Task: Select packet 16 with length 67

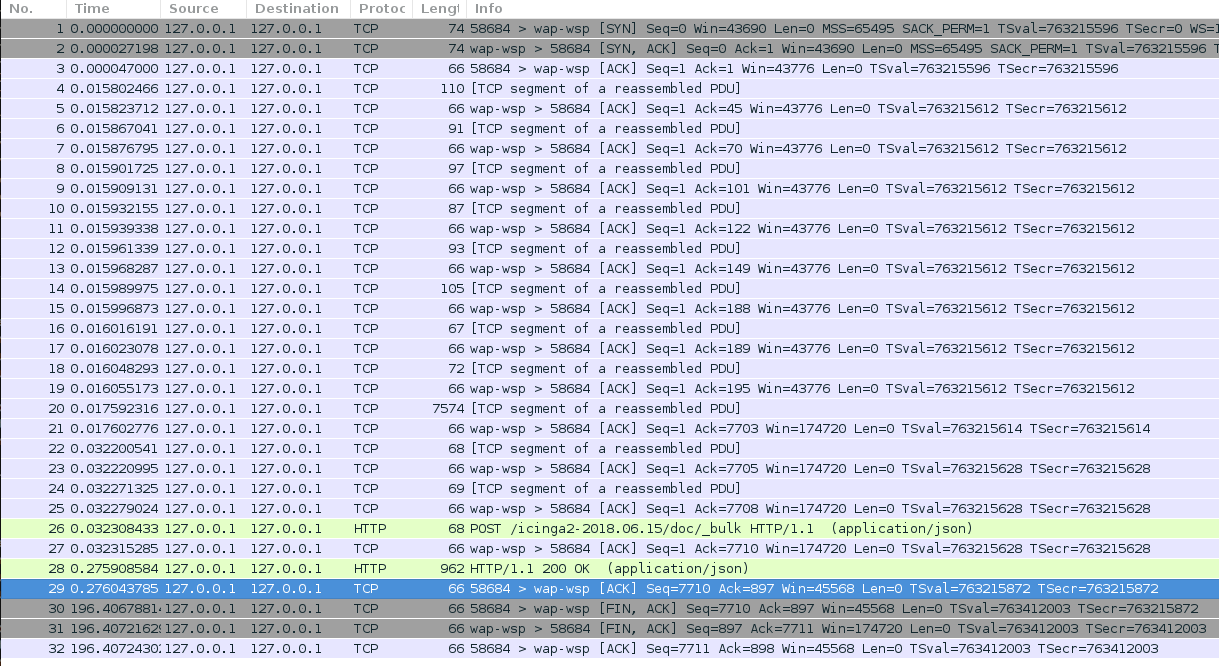Action: coord(609,328)
